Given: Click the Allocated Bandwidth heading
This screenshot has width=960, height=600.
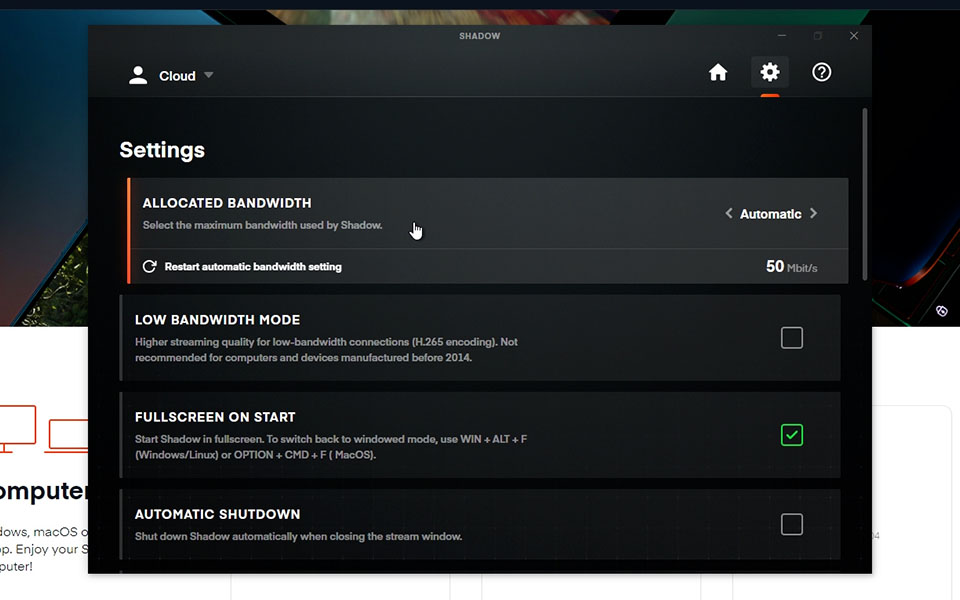Looking at the screenshot, I should (227, 203).
